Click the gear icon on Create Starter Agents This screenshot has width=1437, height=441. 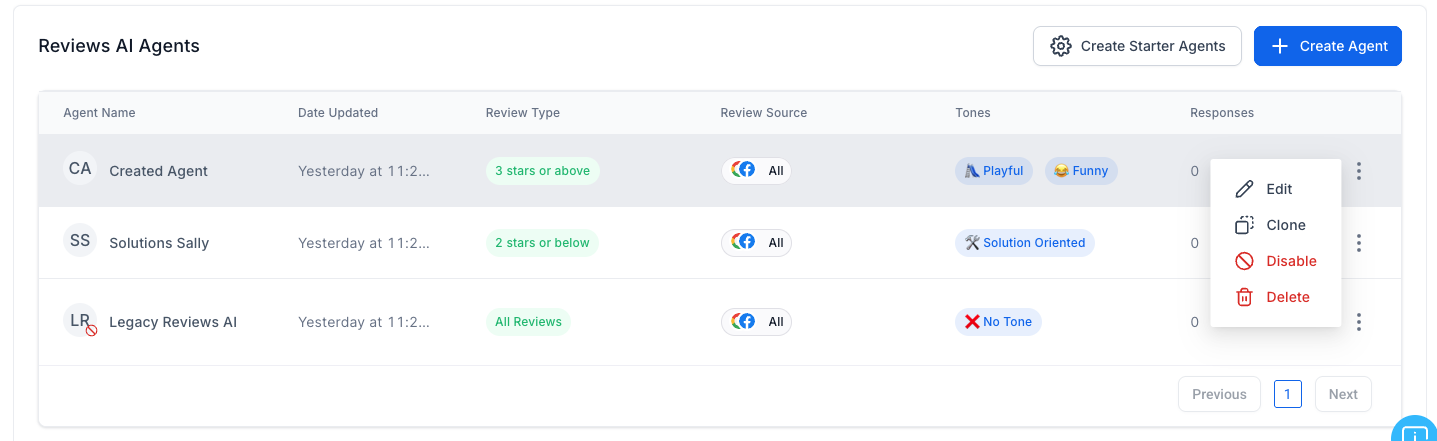pos(1060,46)
